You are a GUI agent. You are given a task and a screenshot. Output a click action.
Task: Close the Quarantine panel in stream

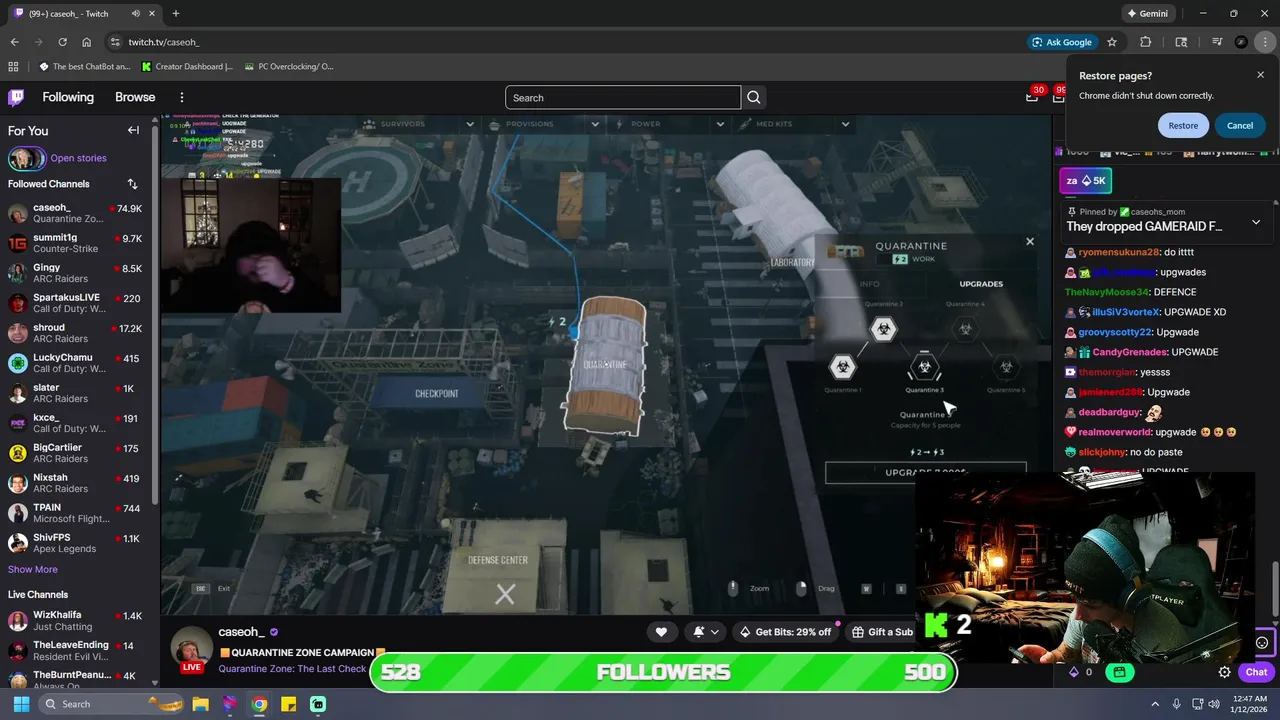1029,241
